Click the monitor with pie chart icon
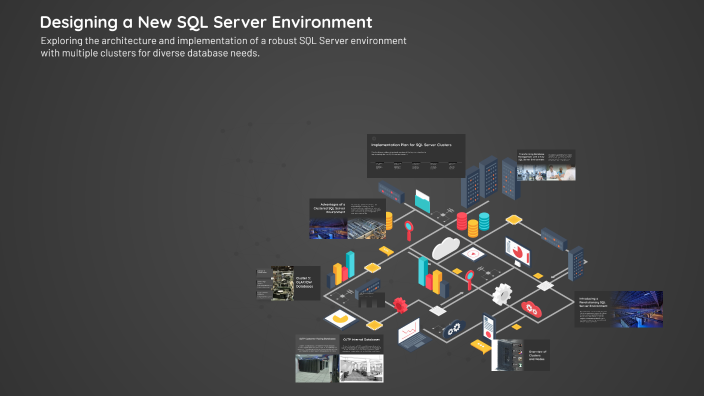The width and height of the screenshot is (704, 396). pyautogui.click(x=518, y=252)
